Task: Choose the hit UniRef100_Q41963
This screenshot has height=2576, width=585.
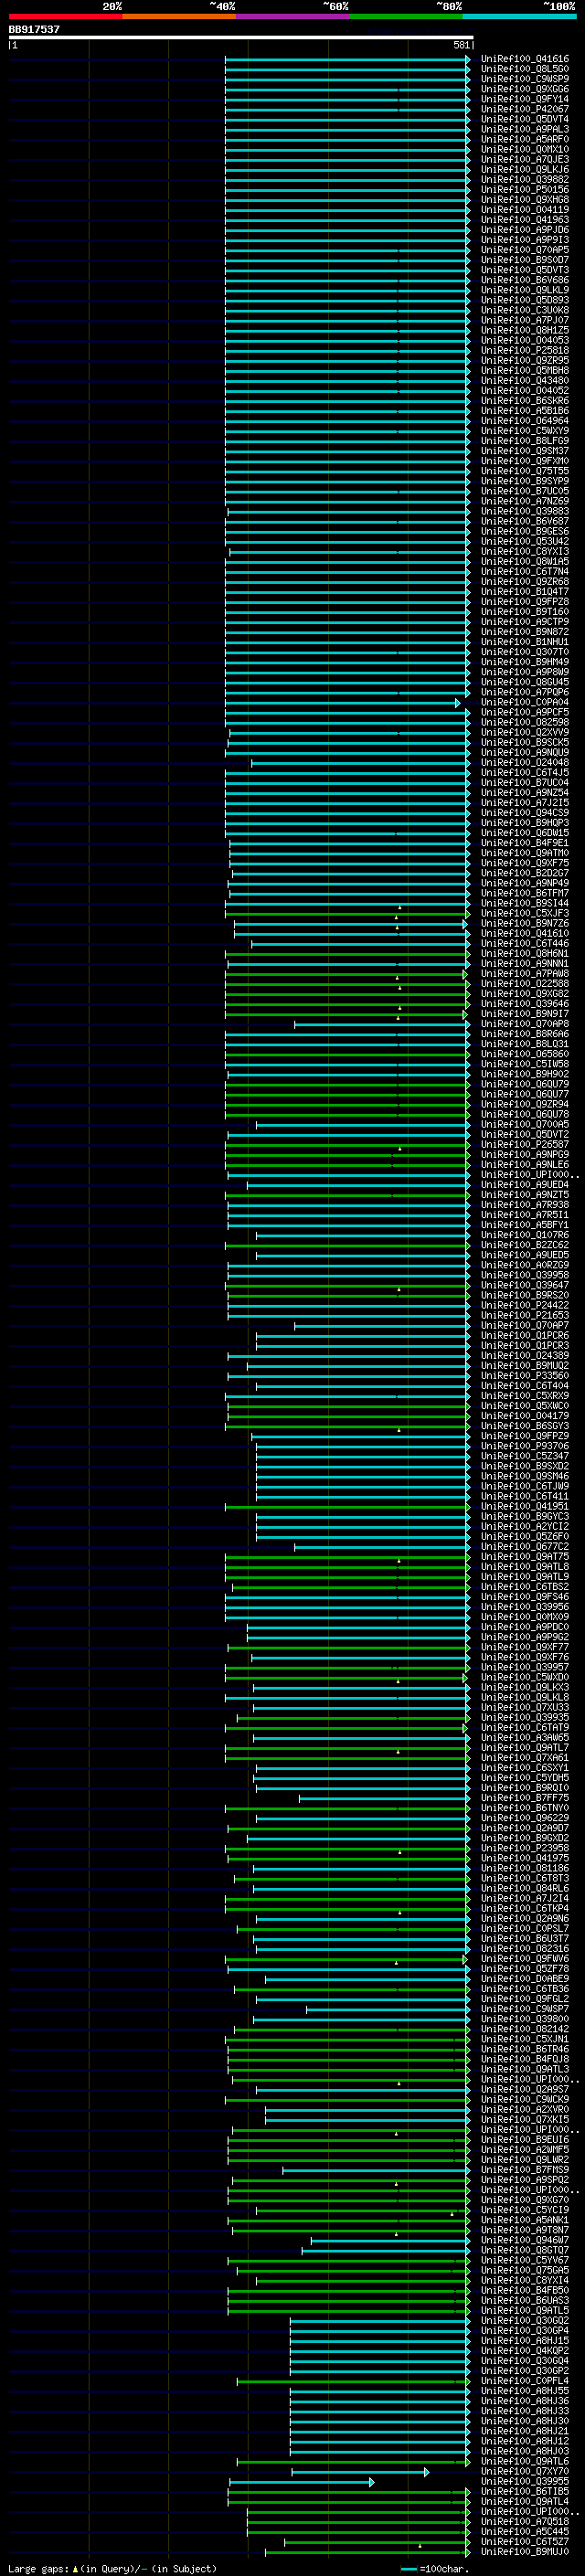Action: tap(525, 220)
